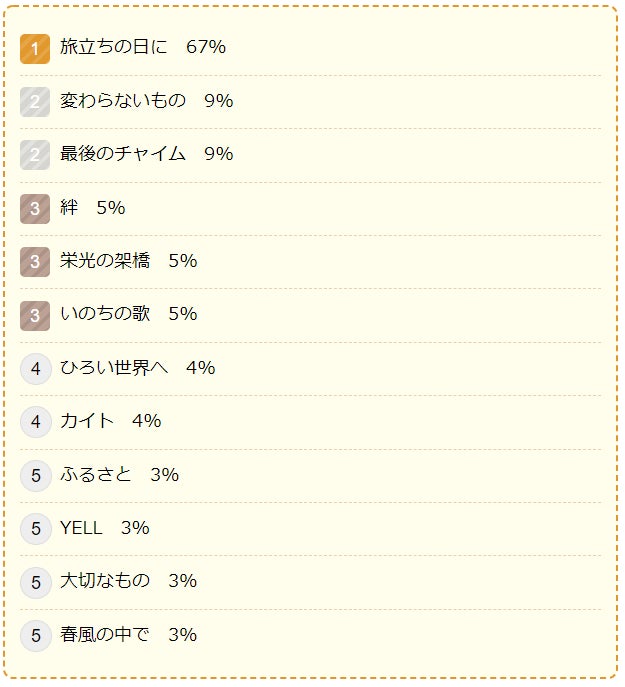The image size is (625, 687).
Task: Click the round rank 4 badge beside ひろい世界へ
Action: pos(36,369)
